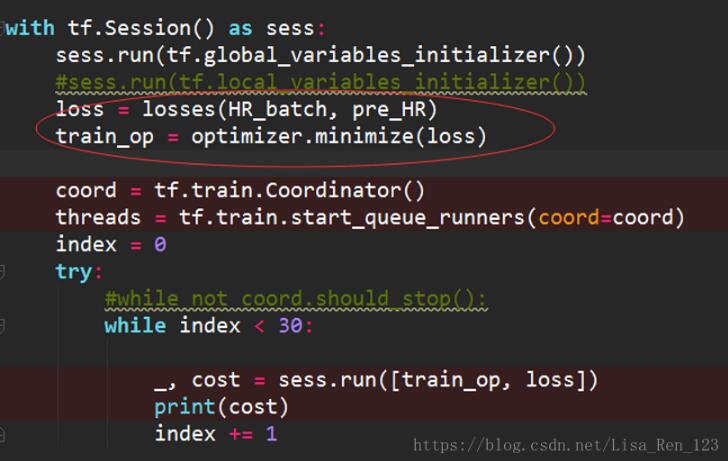
Task: Toggle fold marker on the with tf.Session line
Action: (x=4, y=27)
